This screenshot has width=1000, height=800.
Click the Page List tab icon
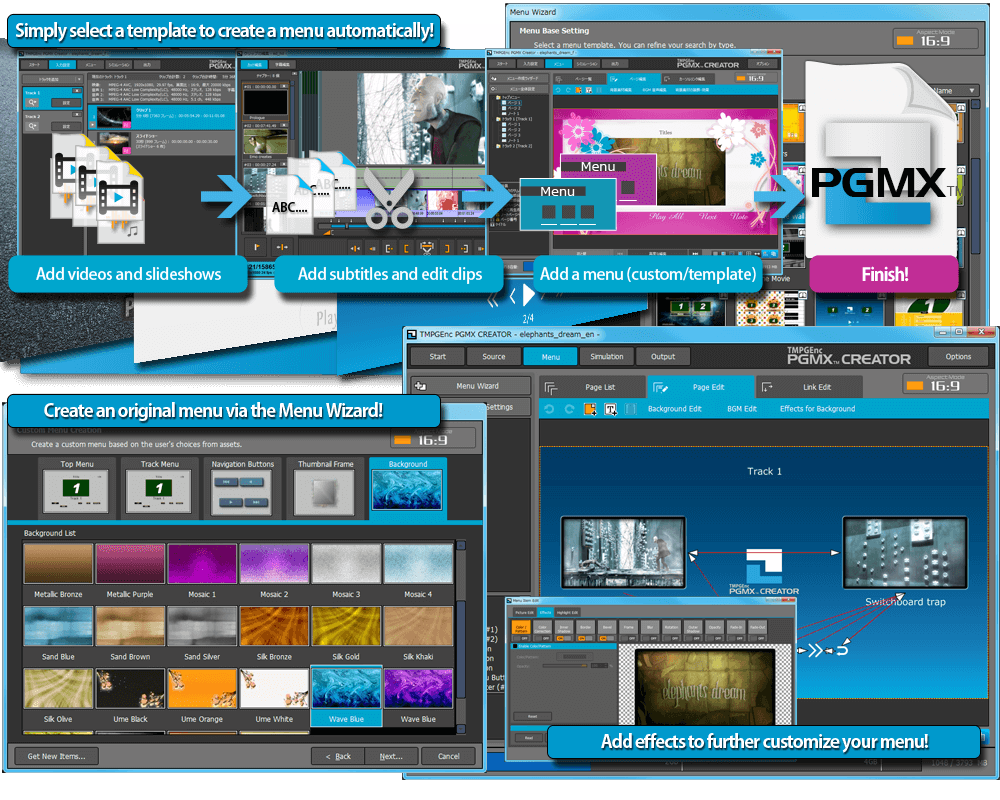pyautogui.click(x=551, y=387)
